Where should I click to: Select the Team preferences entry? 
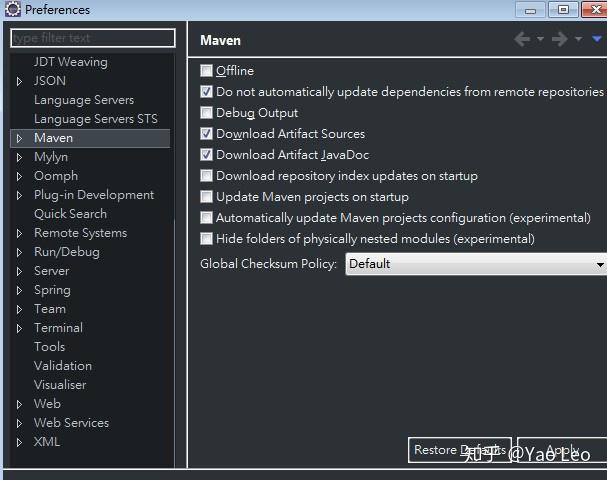(x=50, y=309)
